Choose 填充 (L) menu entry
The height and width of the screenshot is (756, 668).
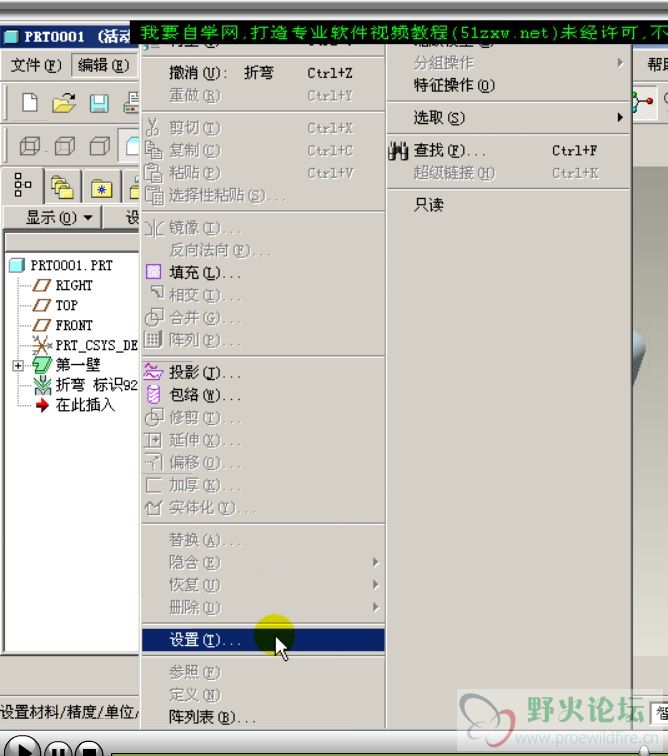click(x=263, y=273)
